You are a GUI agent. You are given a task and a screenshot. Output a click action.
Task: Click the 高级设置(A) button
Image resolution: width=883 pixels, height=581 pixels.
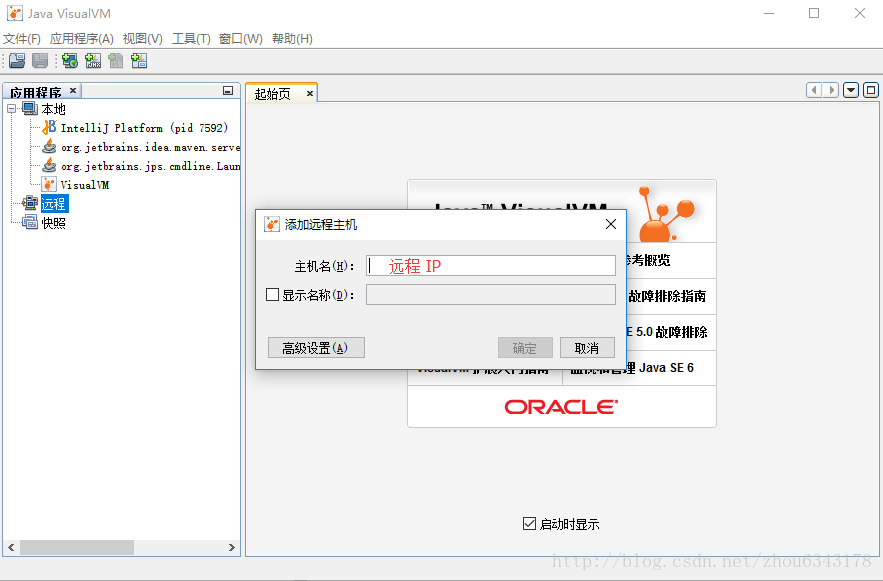[316, 348]
